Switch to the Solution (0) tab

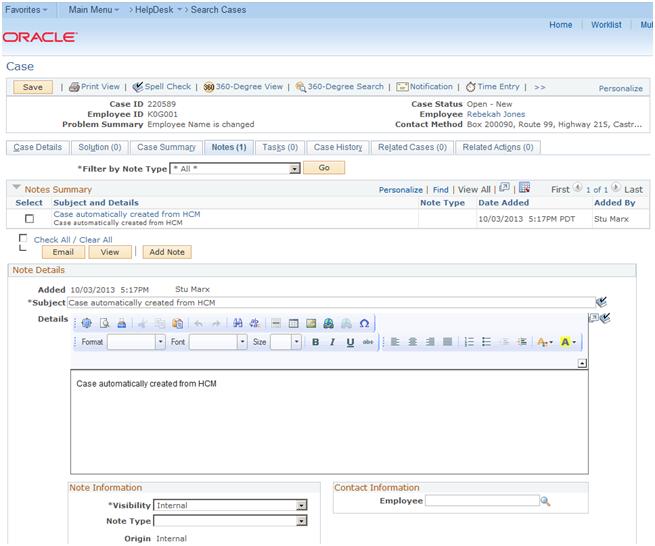coord(100,147)
